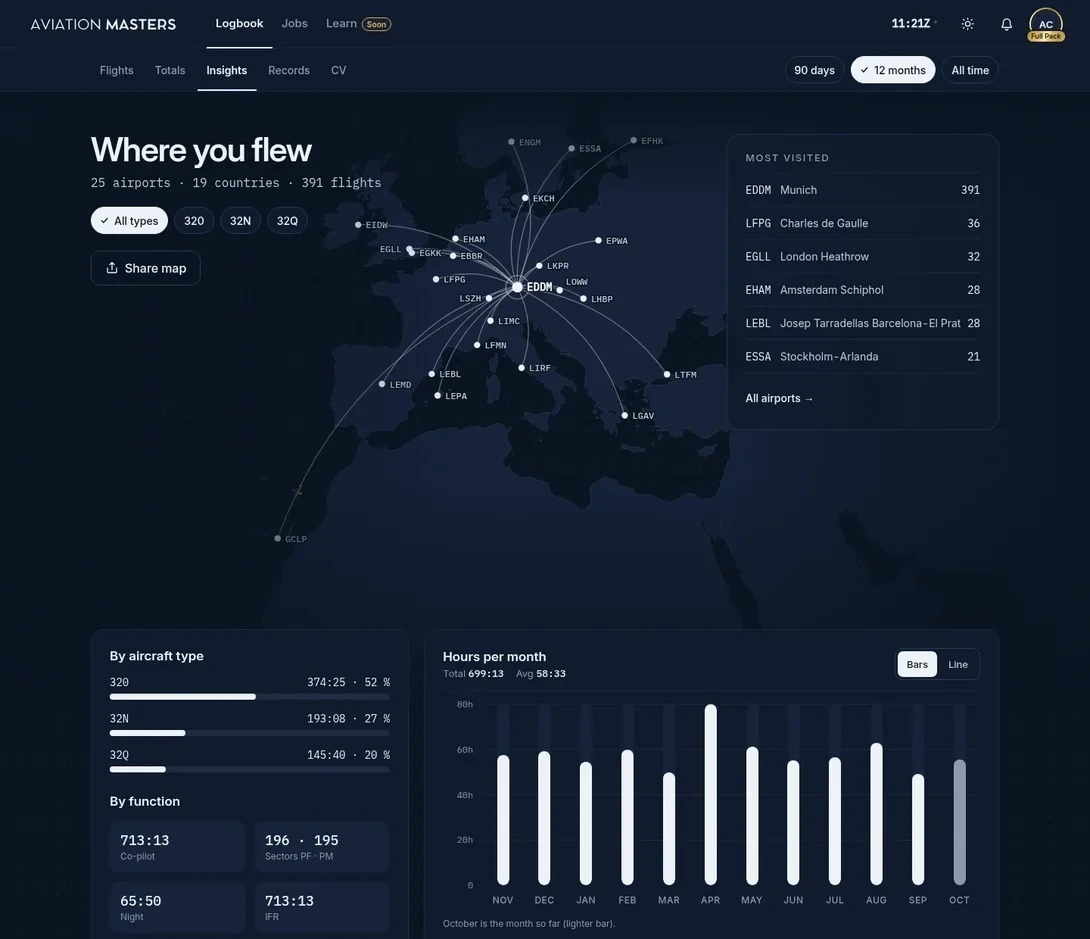
Task: Click the LTFM airport marker
Action: (667, 375)
